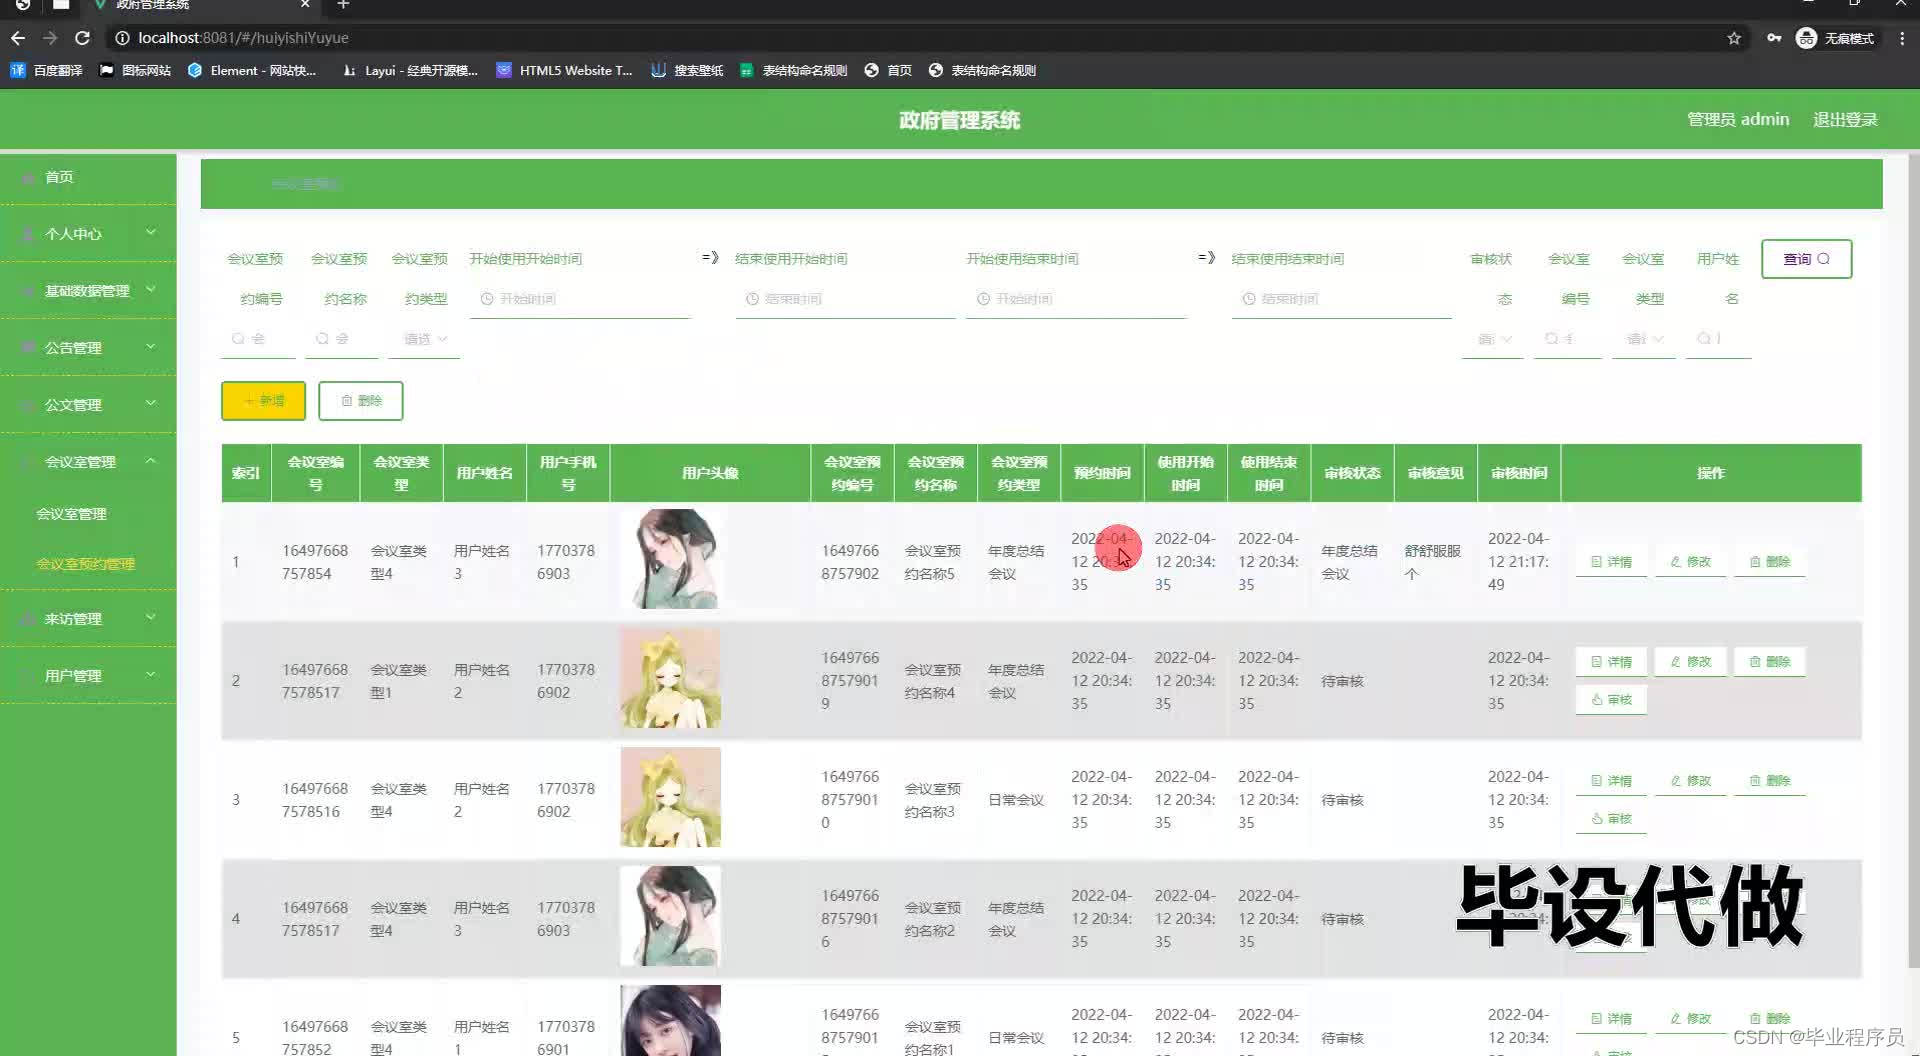Click 详情 for row 1
1920x1056 pixels.
1611,562
